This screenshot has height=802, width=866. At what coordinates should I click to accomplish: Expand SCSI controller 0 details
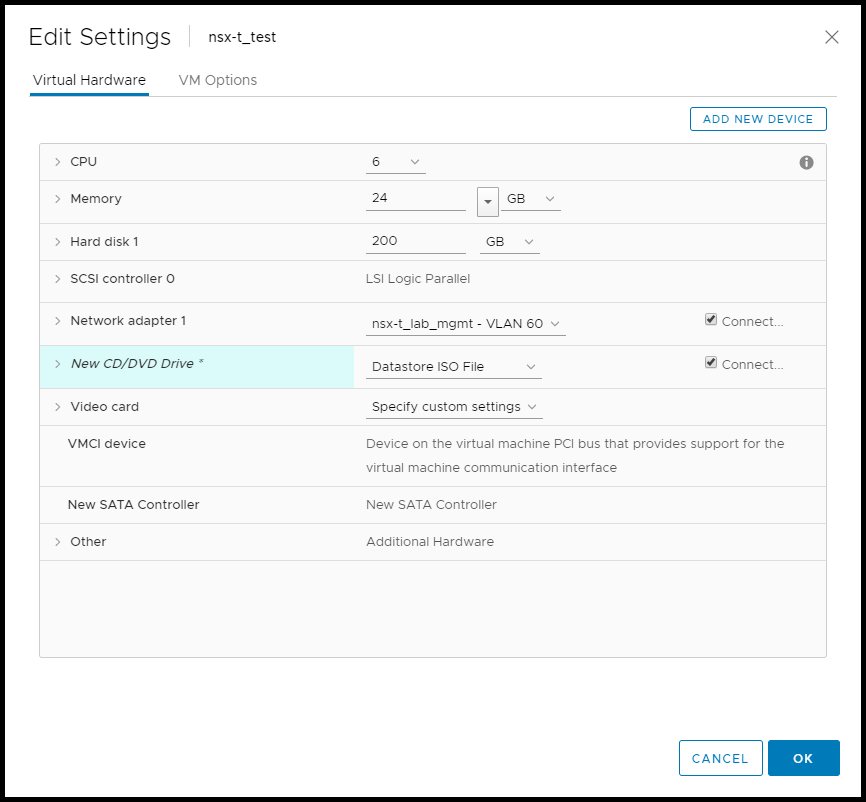(x=58, y=279)
